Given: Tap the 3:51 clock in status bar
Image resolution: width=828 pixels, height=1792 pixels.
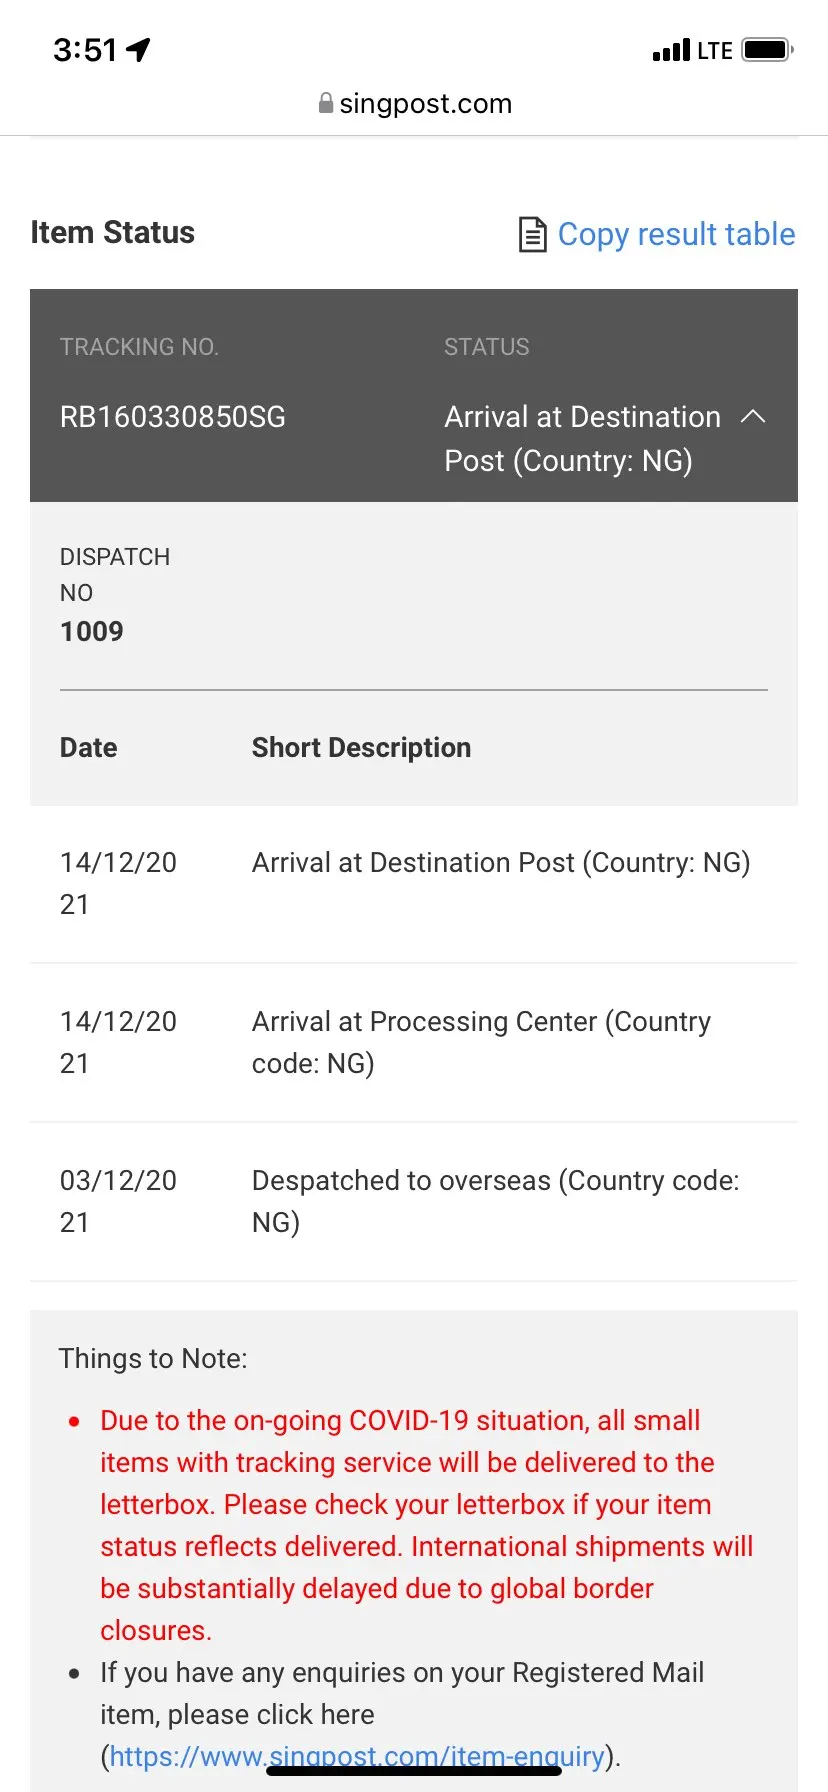Looking at the screenshot, I should click(85, 49).
